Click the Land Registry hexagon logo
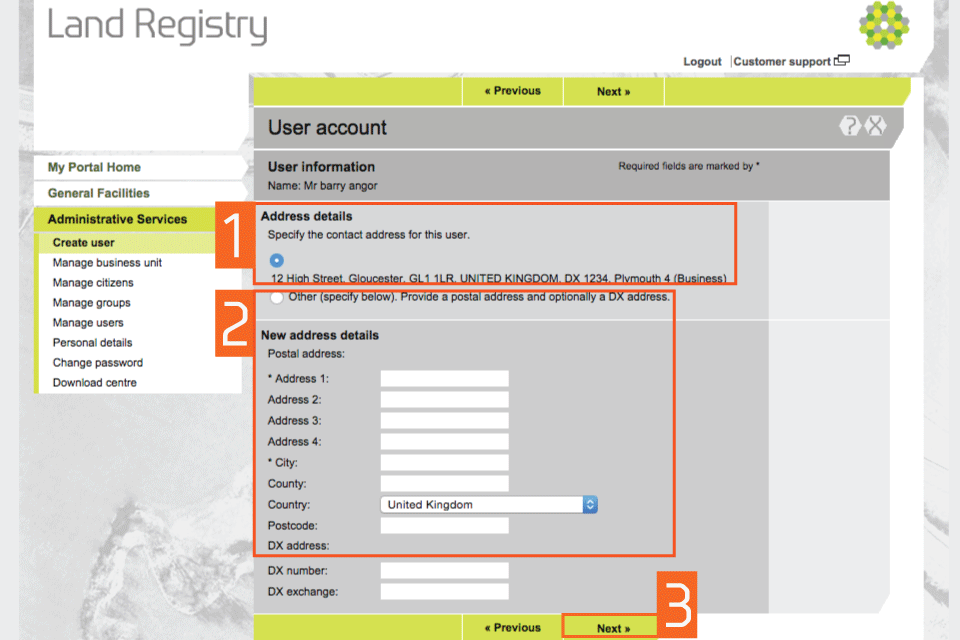This screenshot has height=640, width=960. (x=883, y=26)
